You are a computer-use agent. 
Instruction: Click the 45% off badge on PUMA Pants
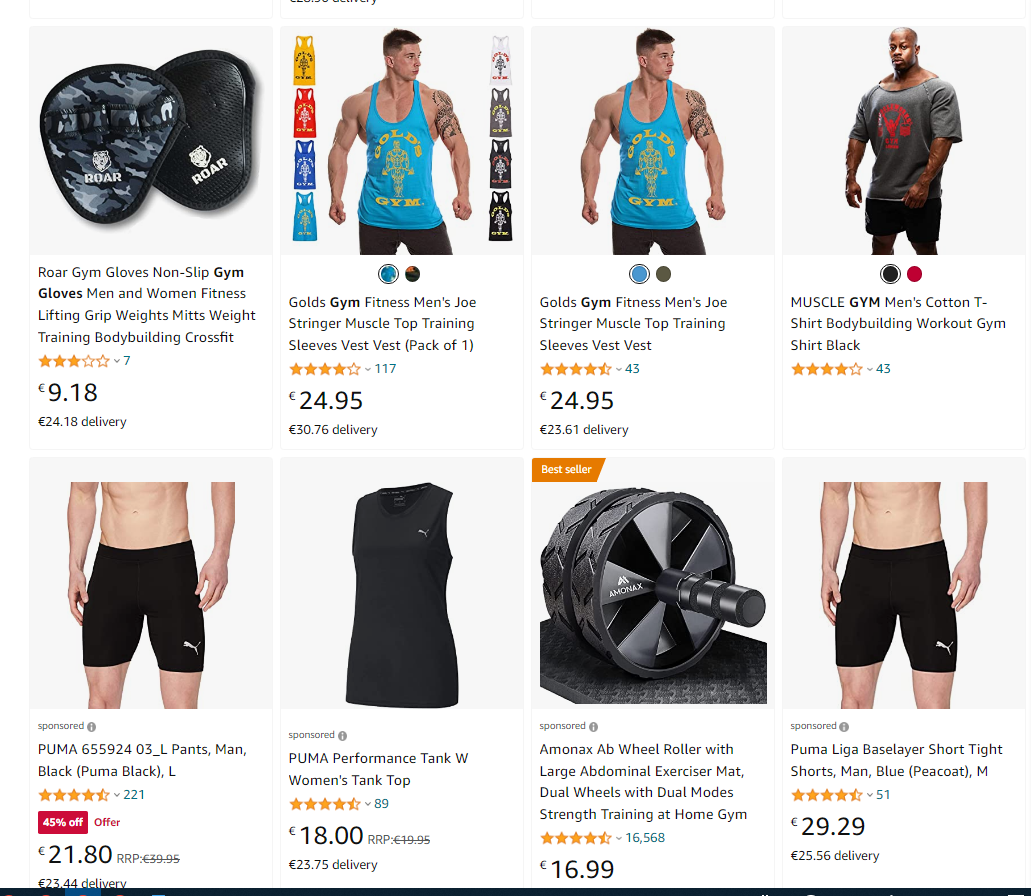point(63,822)
